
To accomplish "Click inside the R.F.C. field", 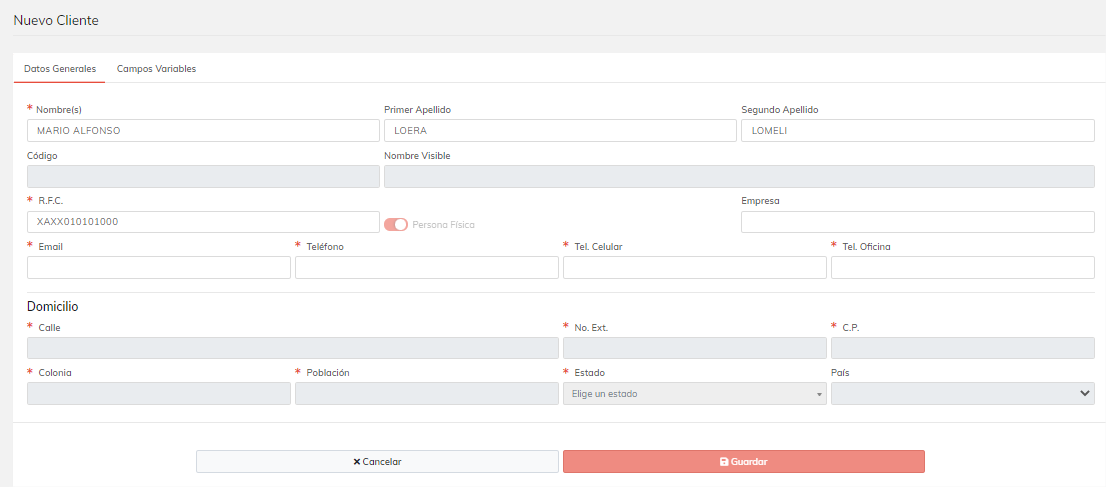I will click(x=203, y=222).
